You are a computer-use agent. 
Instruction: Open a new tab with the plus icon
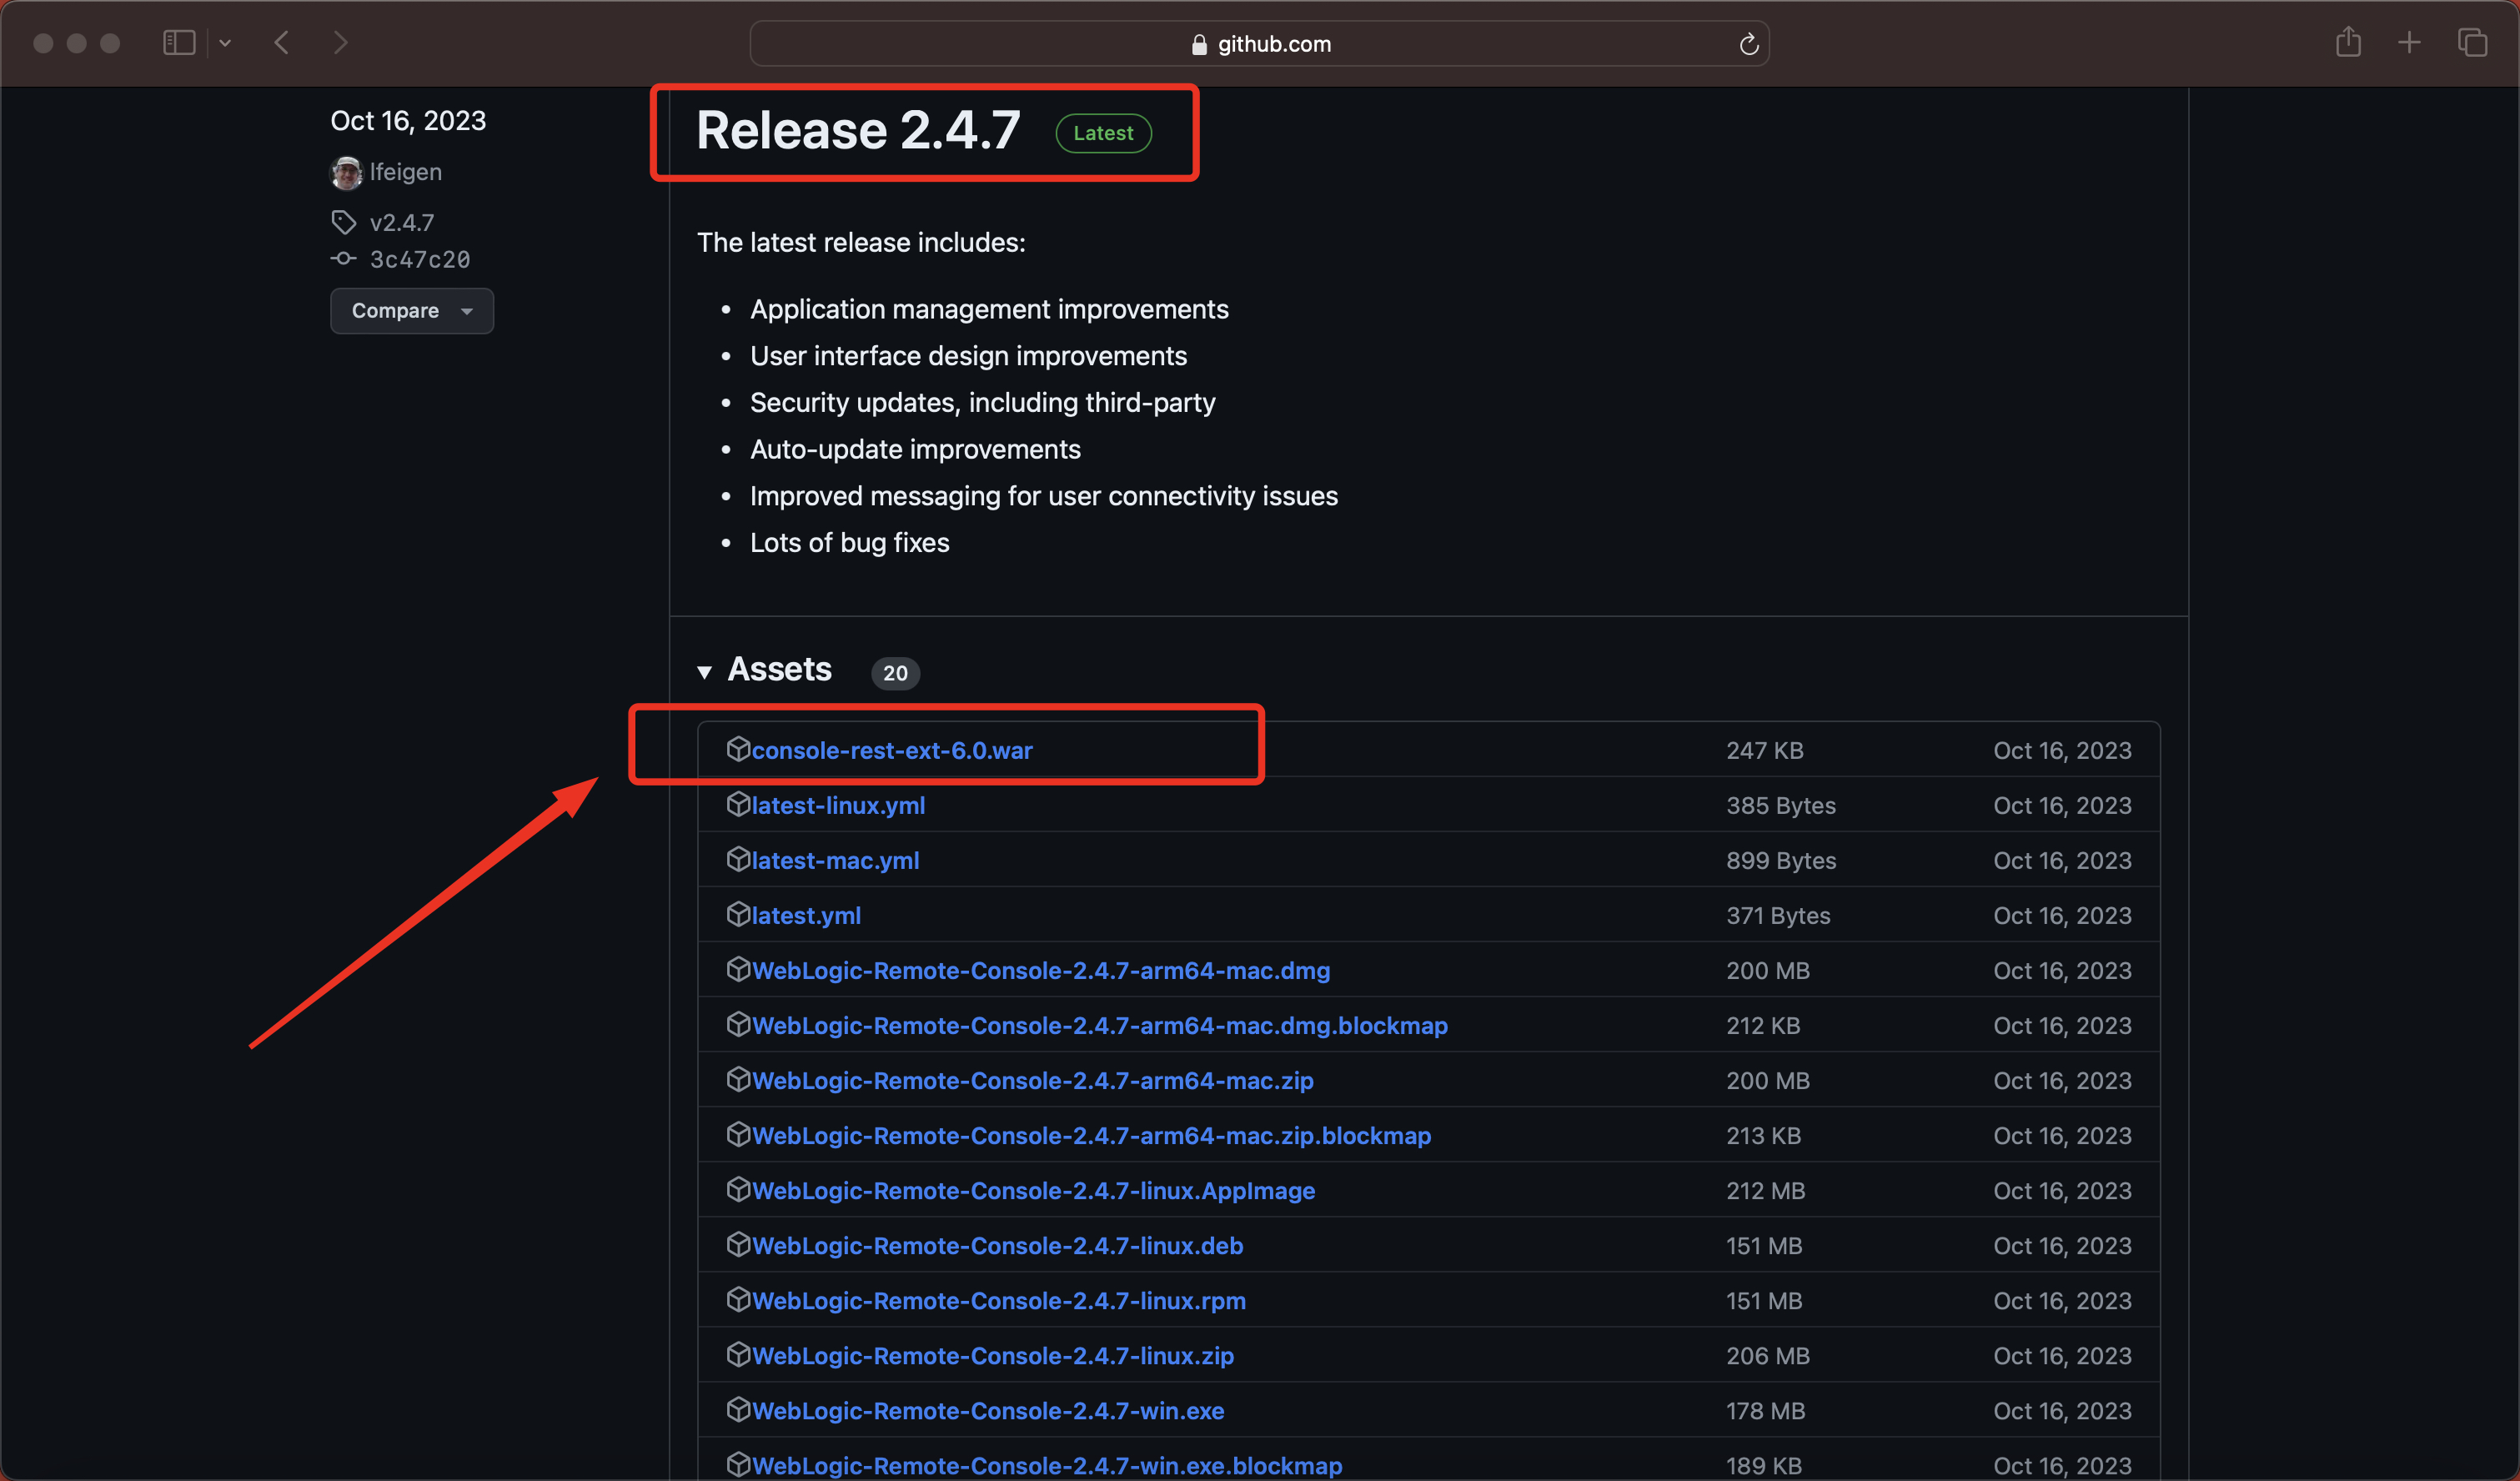2409,43
